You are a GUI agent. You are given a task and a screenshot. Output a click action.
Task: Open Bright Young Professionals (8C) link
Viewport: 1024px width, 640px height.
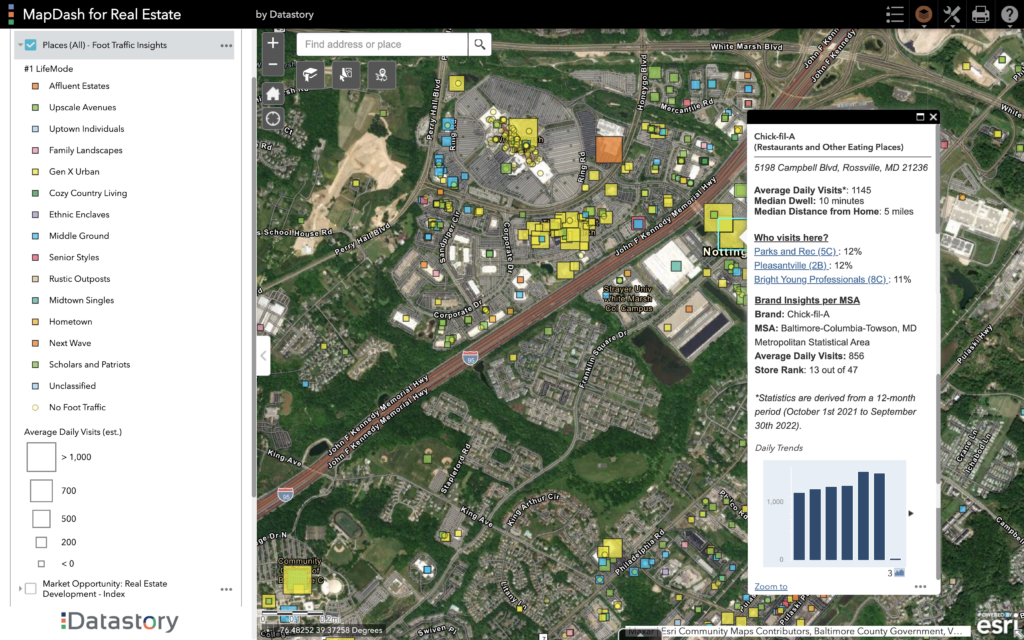click(822, 279)
